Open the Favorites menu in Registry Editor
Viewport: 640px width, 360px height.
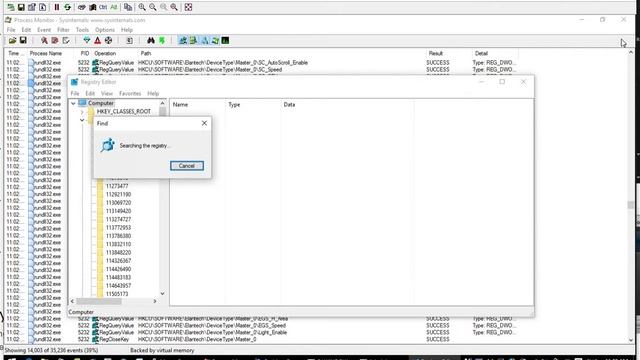(x=130, y=93)
